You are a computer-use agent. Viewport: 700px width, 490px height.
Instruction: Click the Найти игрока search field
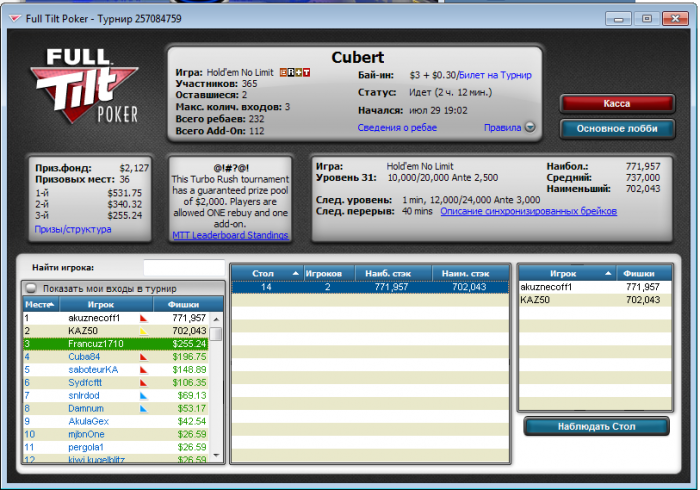tap(184, 268)
